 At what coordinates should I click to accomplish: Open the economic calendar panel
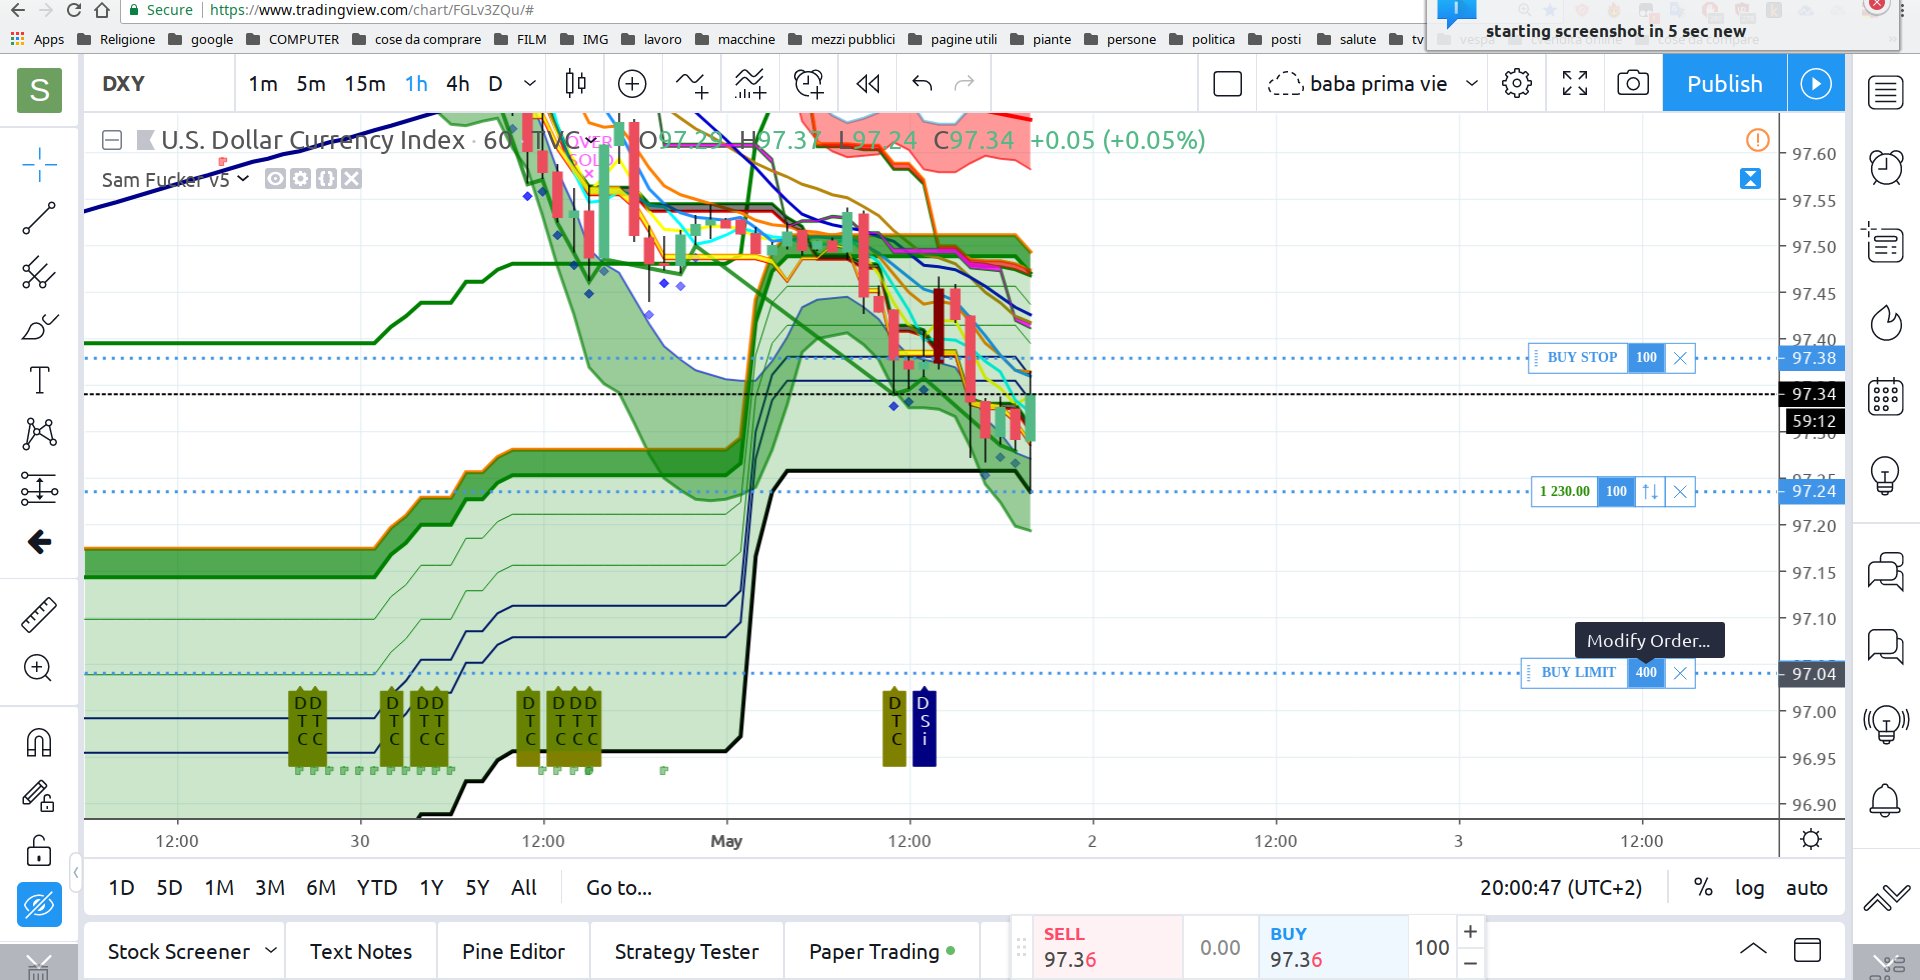1886,397
